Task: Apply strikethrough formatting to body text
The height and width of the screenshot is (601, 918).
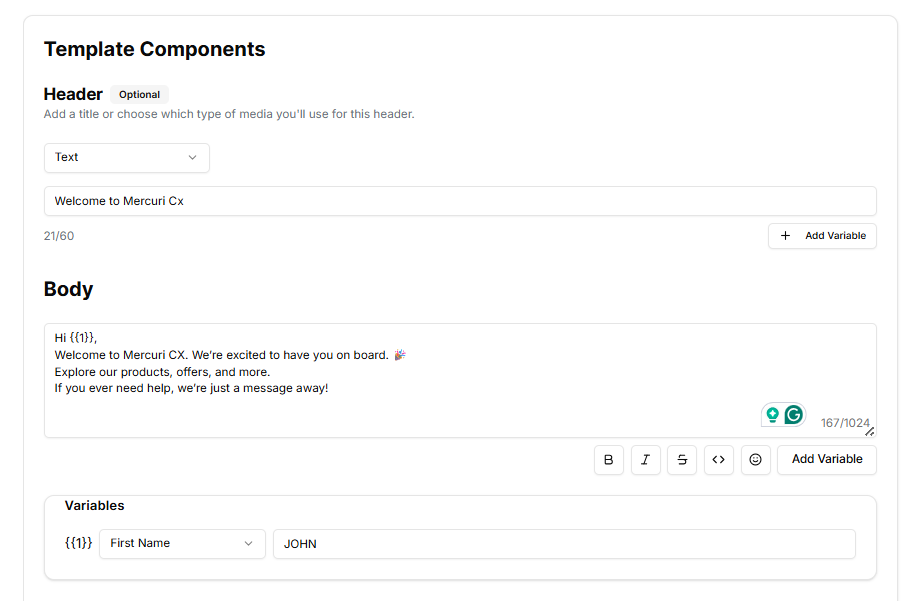Action: tap(682, 460)
